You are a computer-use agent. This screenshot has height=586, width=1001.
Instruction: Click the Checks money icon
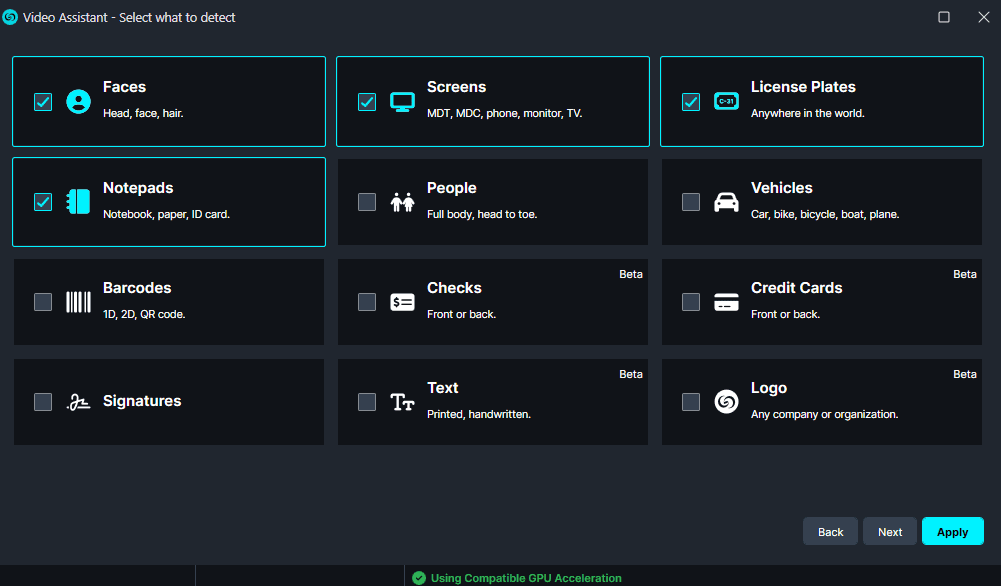pos(402,302)
